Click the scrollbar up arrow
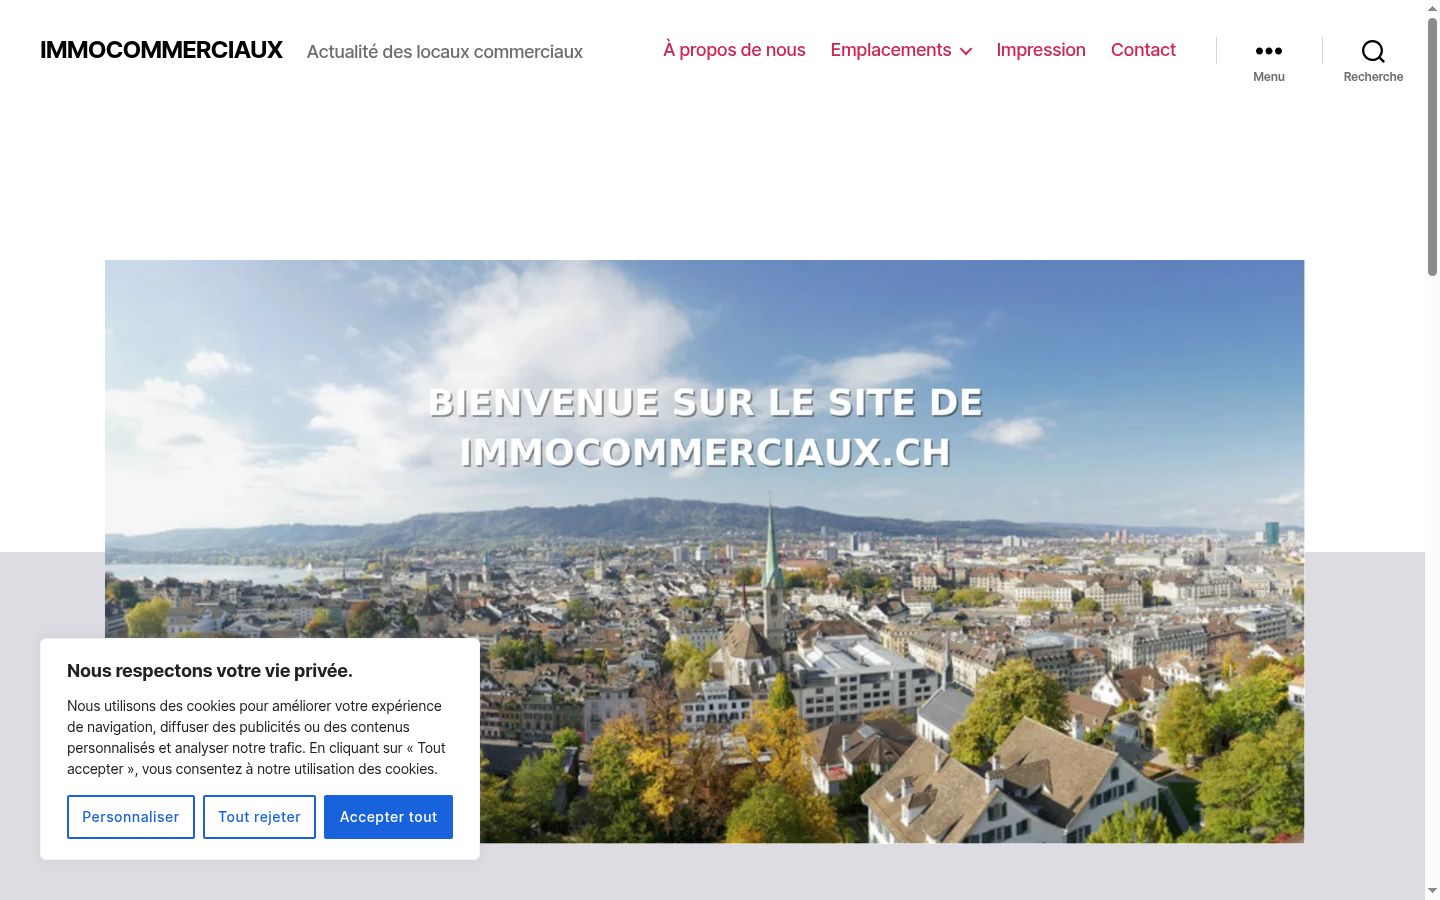Screen dimensions: 1440x900 coord(1432,8)
